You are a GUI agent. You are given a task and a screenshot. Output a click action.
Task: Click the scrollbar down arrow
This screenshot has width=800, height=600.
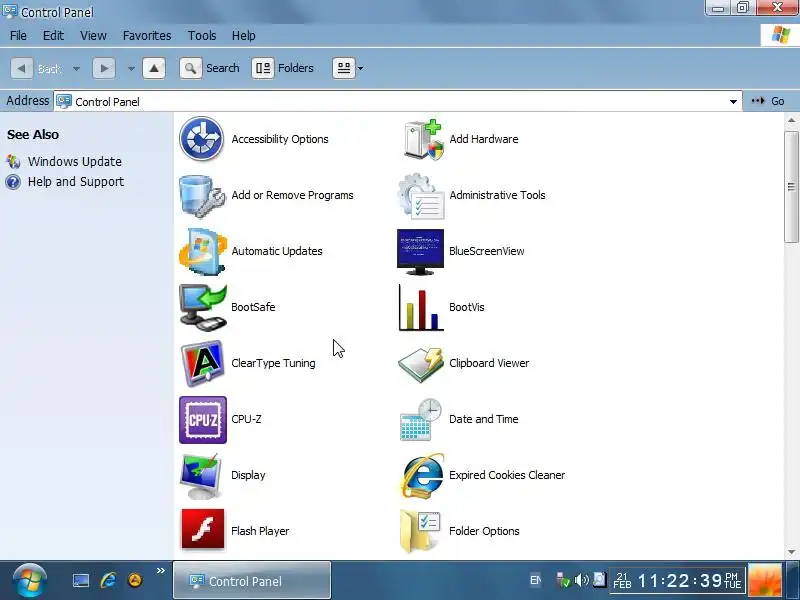coord(791,552)
